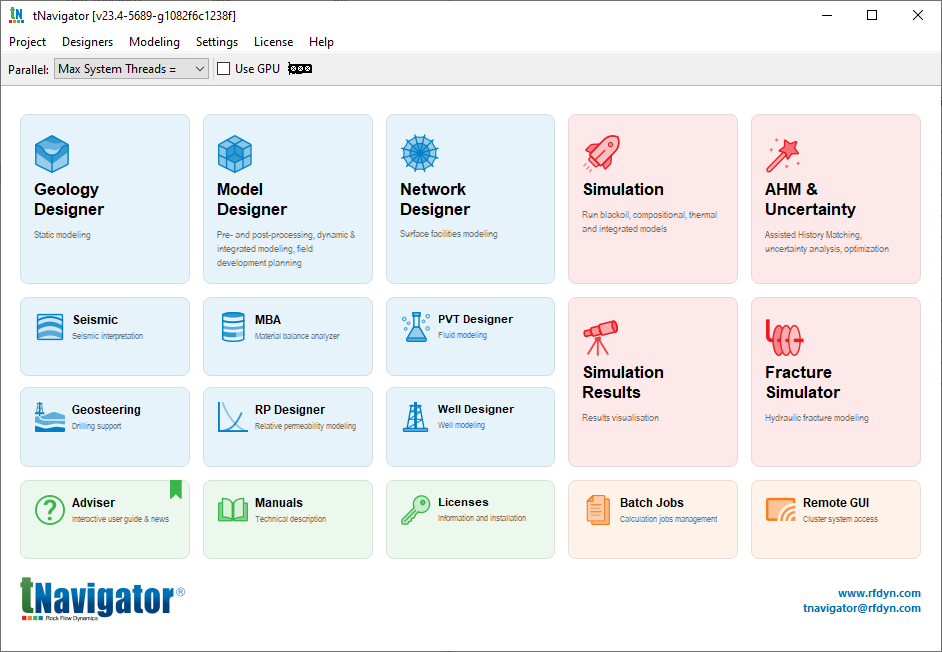
Task: Click the Simulation Results telescope icon
Action: tap(600, 337)
